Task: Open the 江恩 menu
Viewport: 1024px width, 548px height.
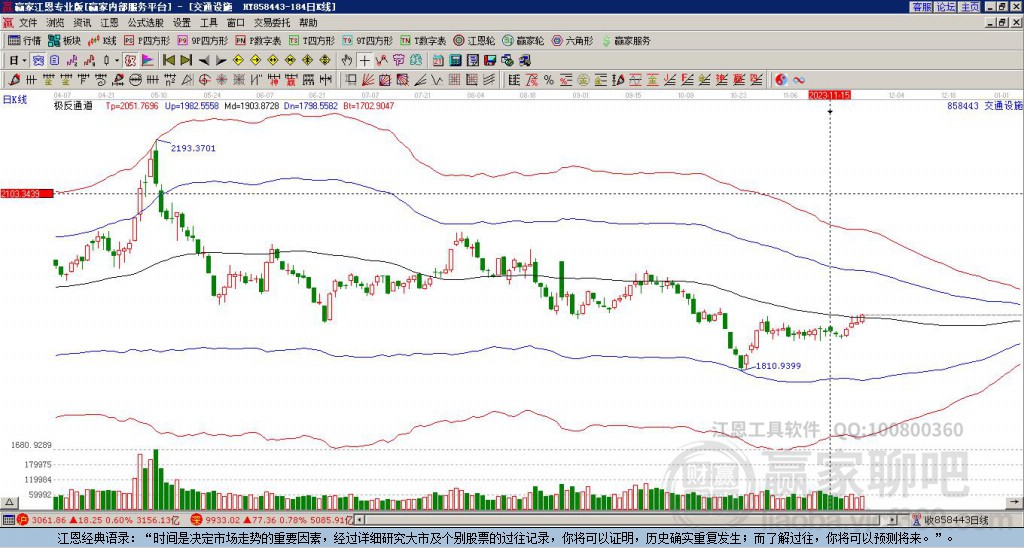Action: tap(109, 22)
